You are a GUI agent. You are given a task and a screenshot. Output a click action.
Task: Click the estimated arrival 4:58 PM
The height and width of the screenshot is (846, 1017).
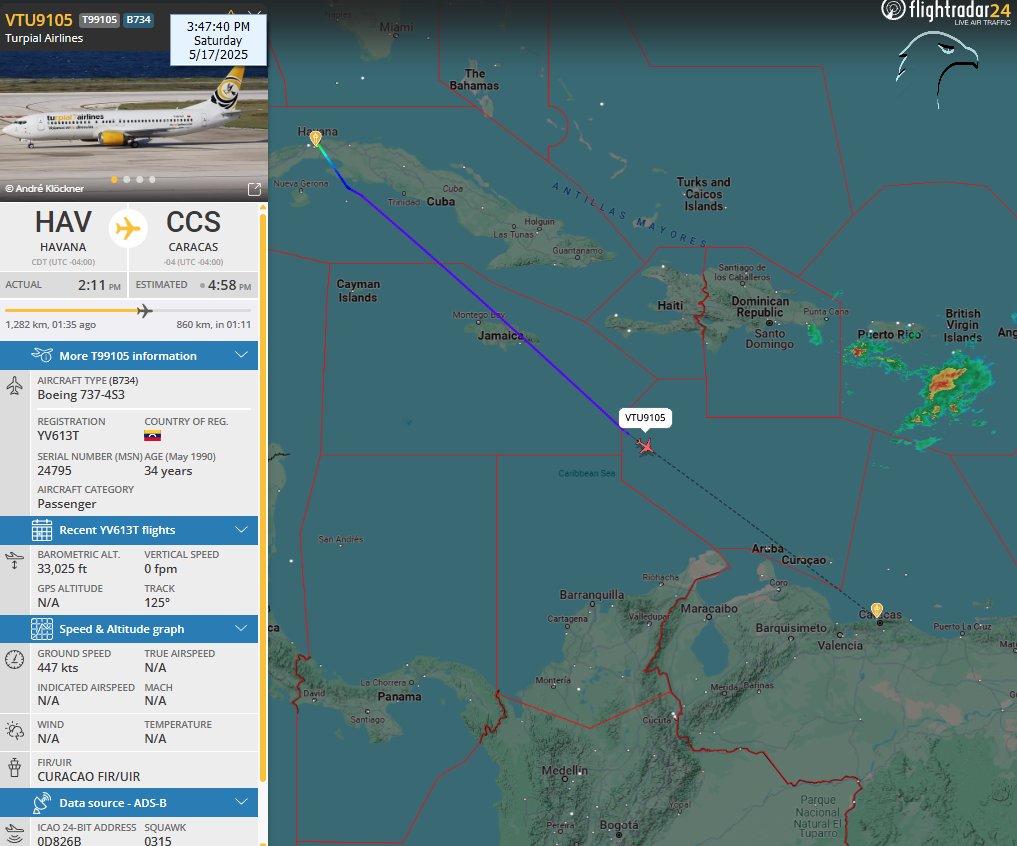pyautogui.click(x=229, y=285)
